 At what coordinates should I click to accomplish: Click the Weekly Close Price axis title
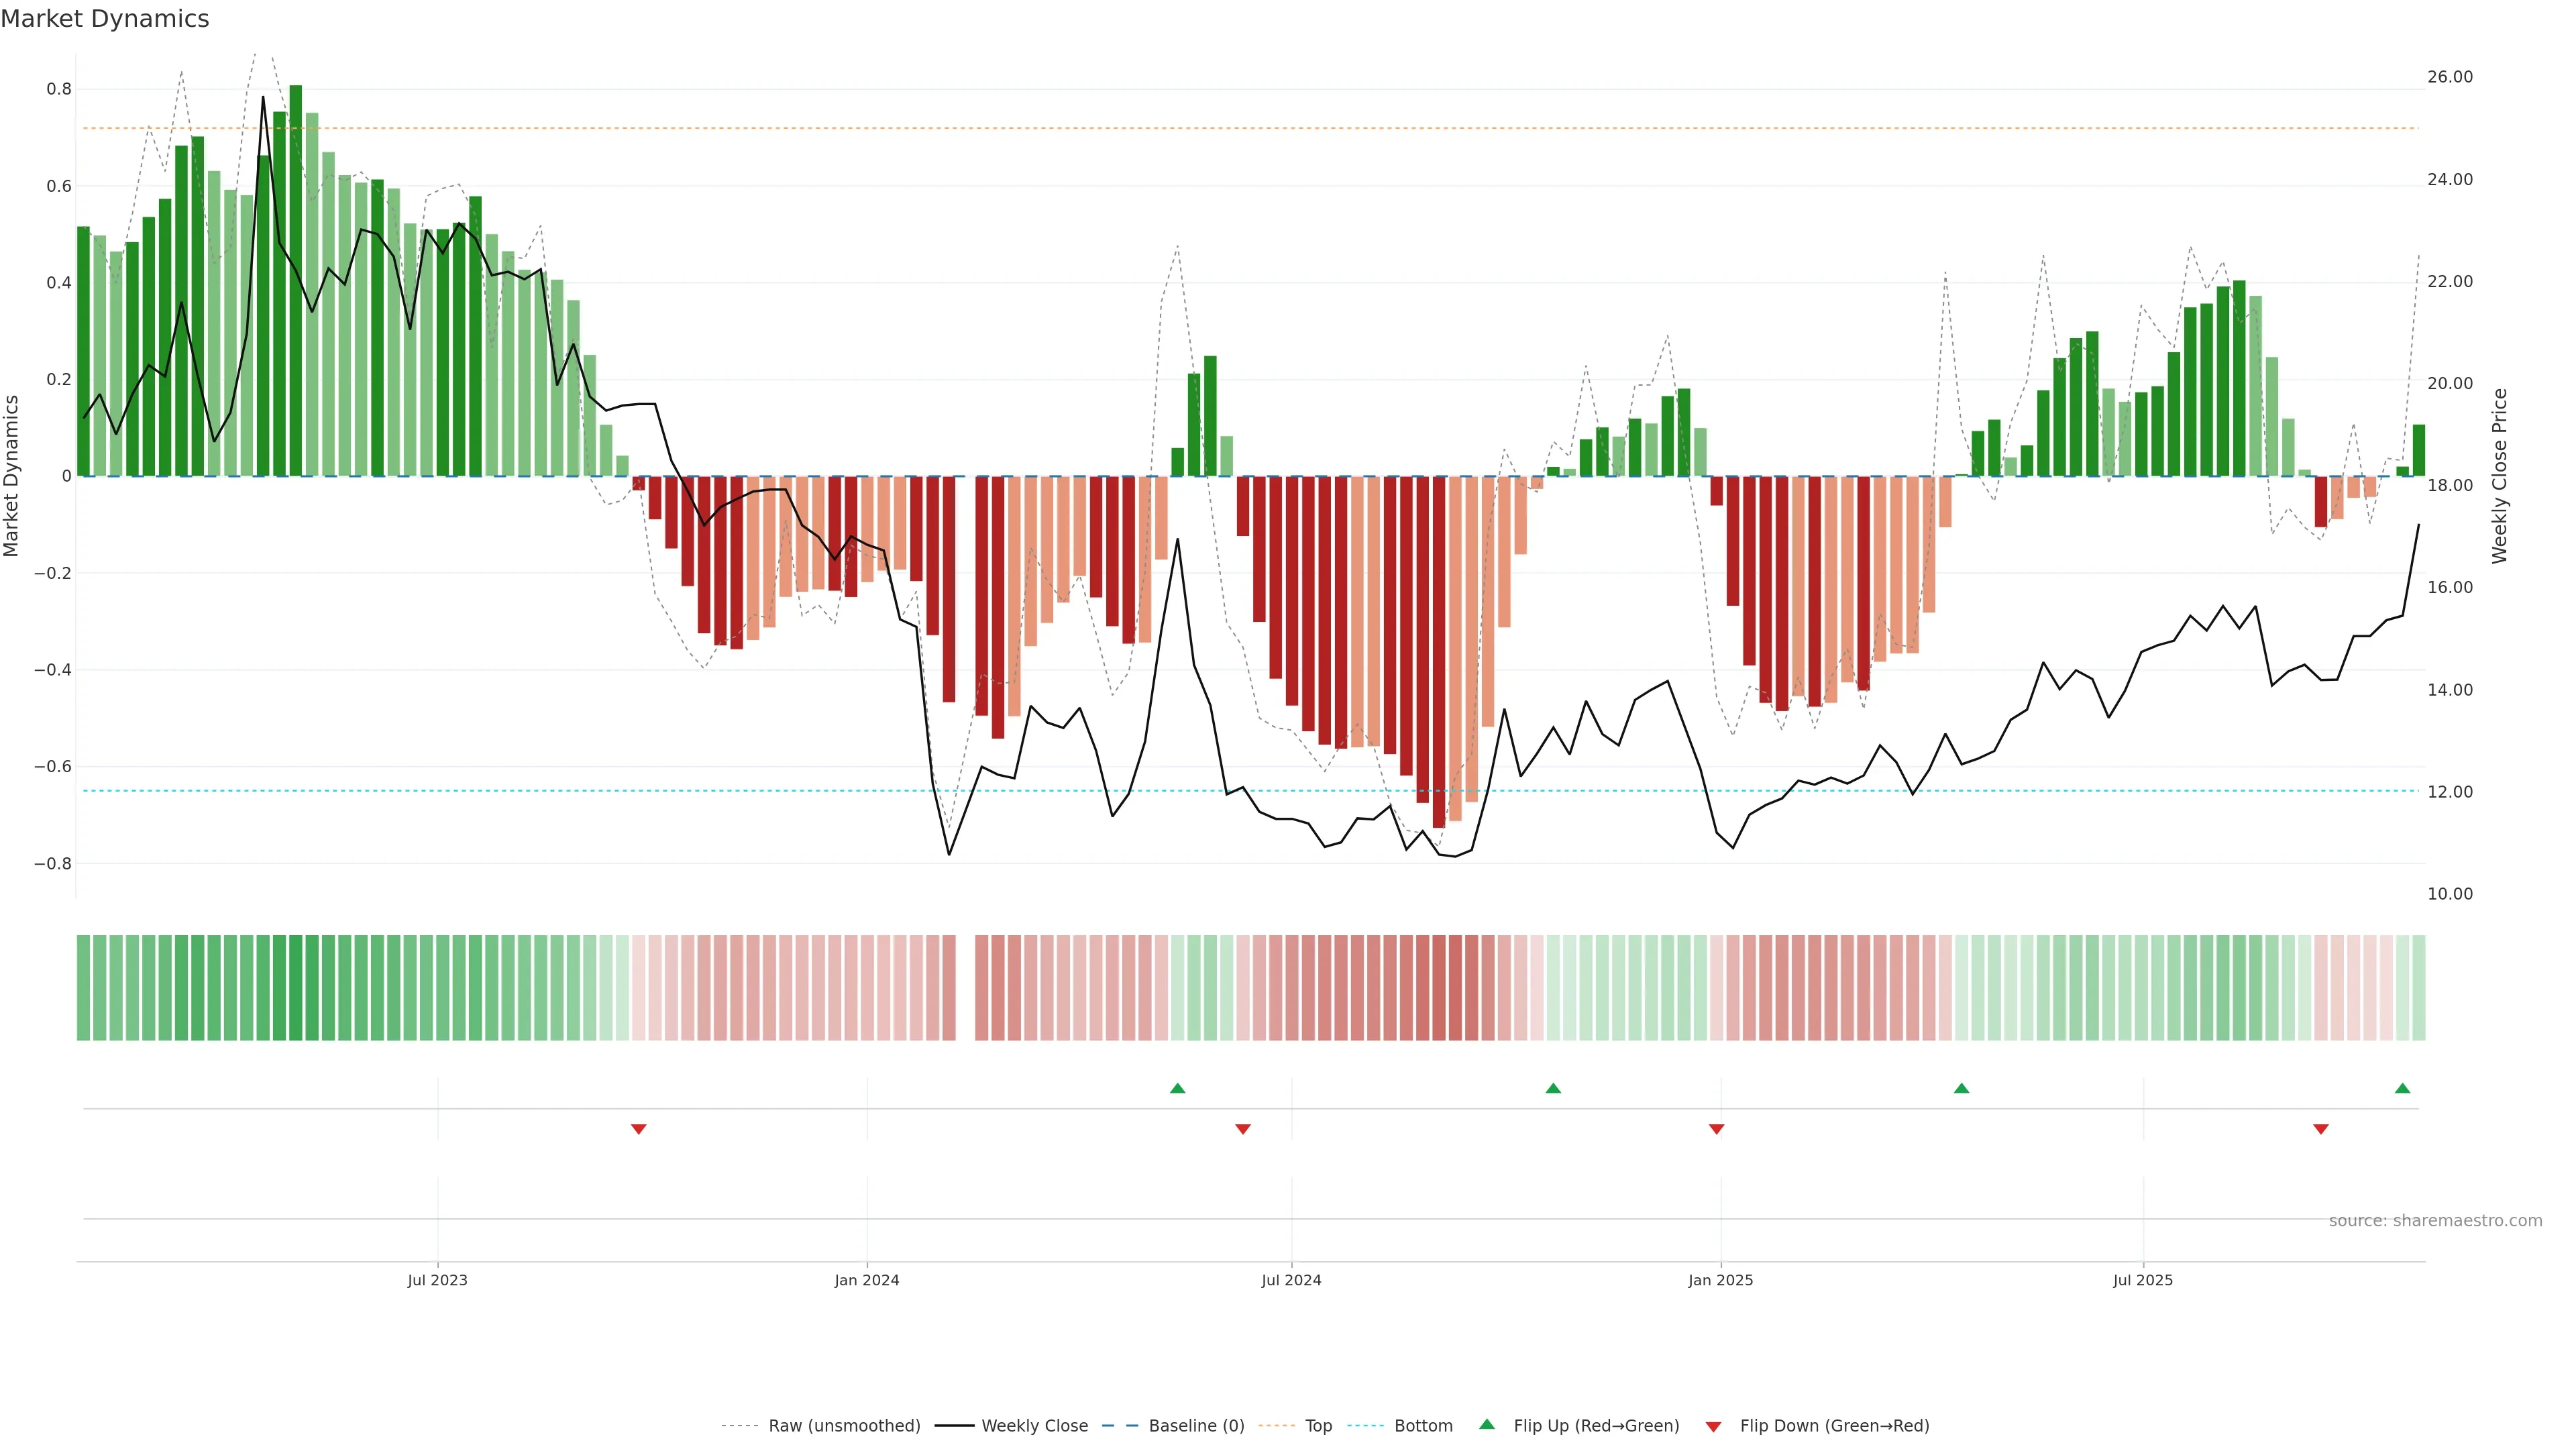[2499, 476]
